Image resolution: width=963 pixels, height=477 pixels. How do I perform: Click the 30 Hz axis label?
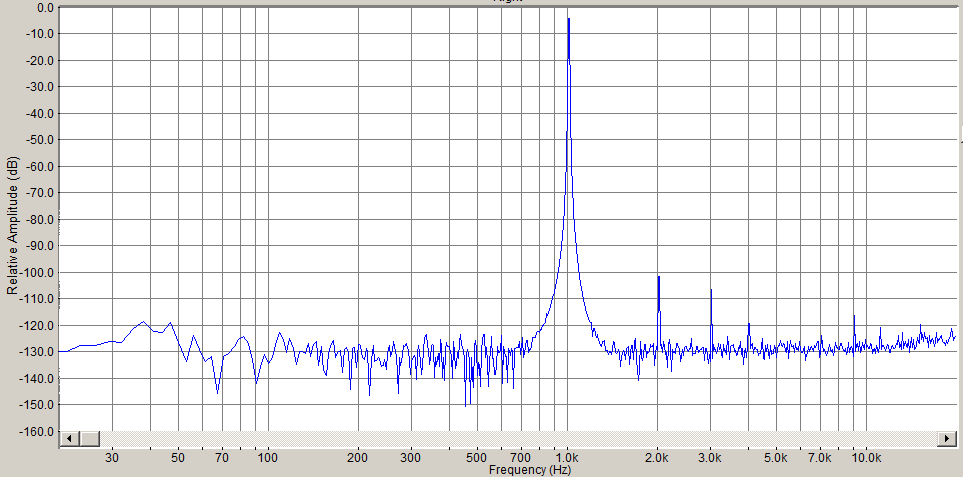point(112,457)
